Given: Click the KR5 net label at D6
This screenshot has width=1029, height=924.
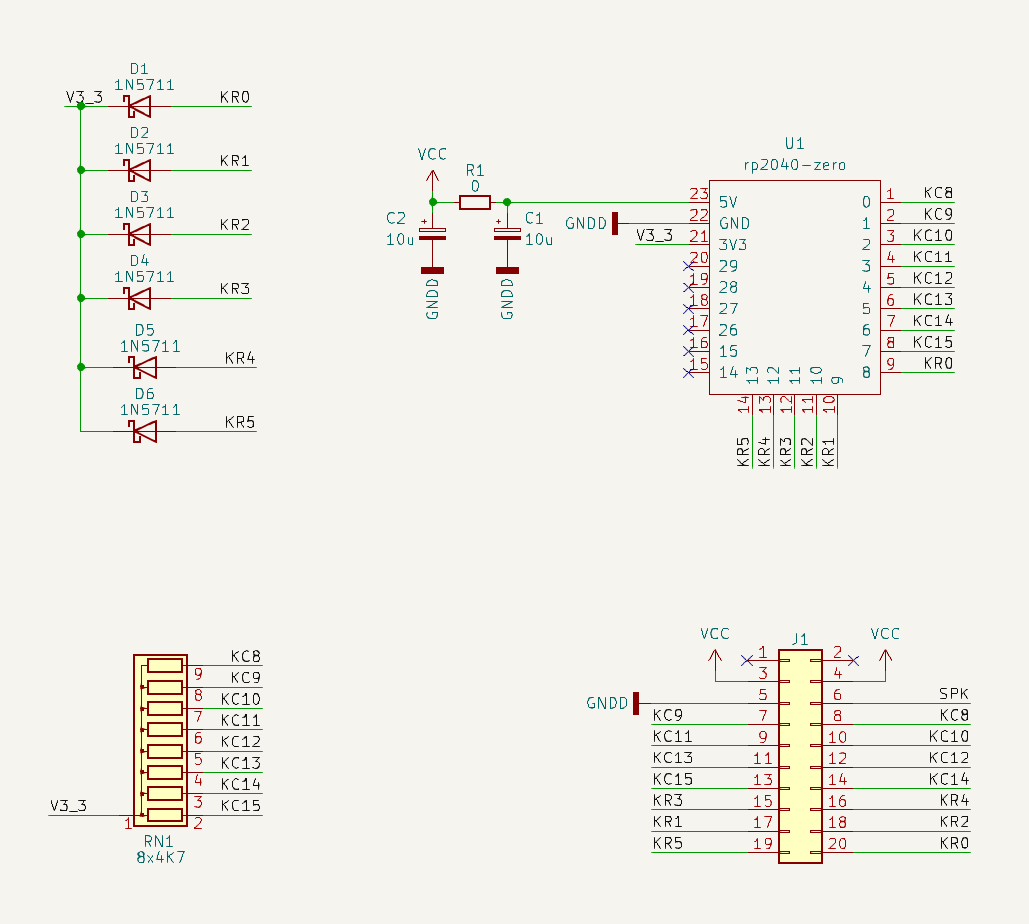Looking at the screenshot, I should [240, 422].
